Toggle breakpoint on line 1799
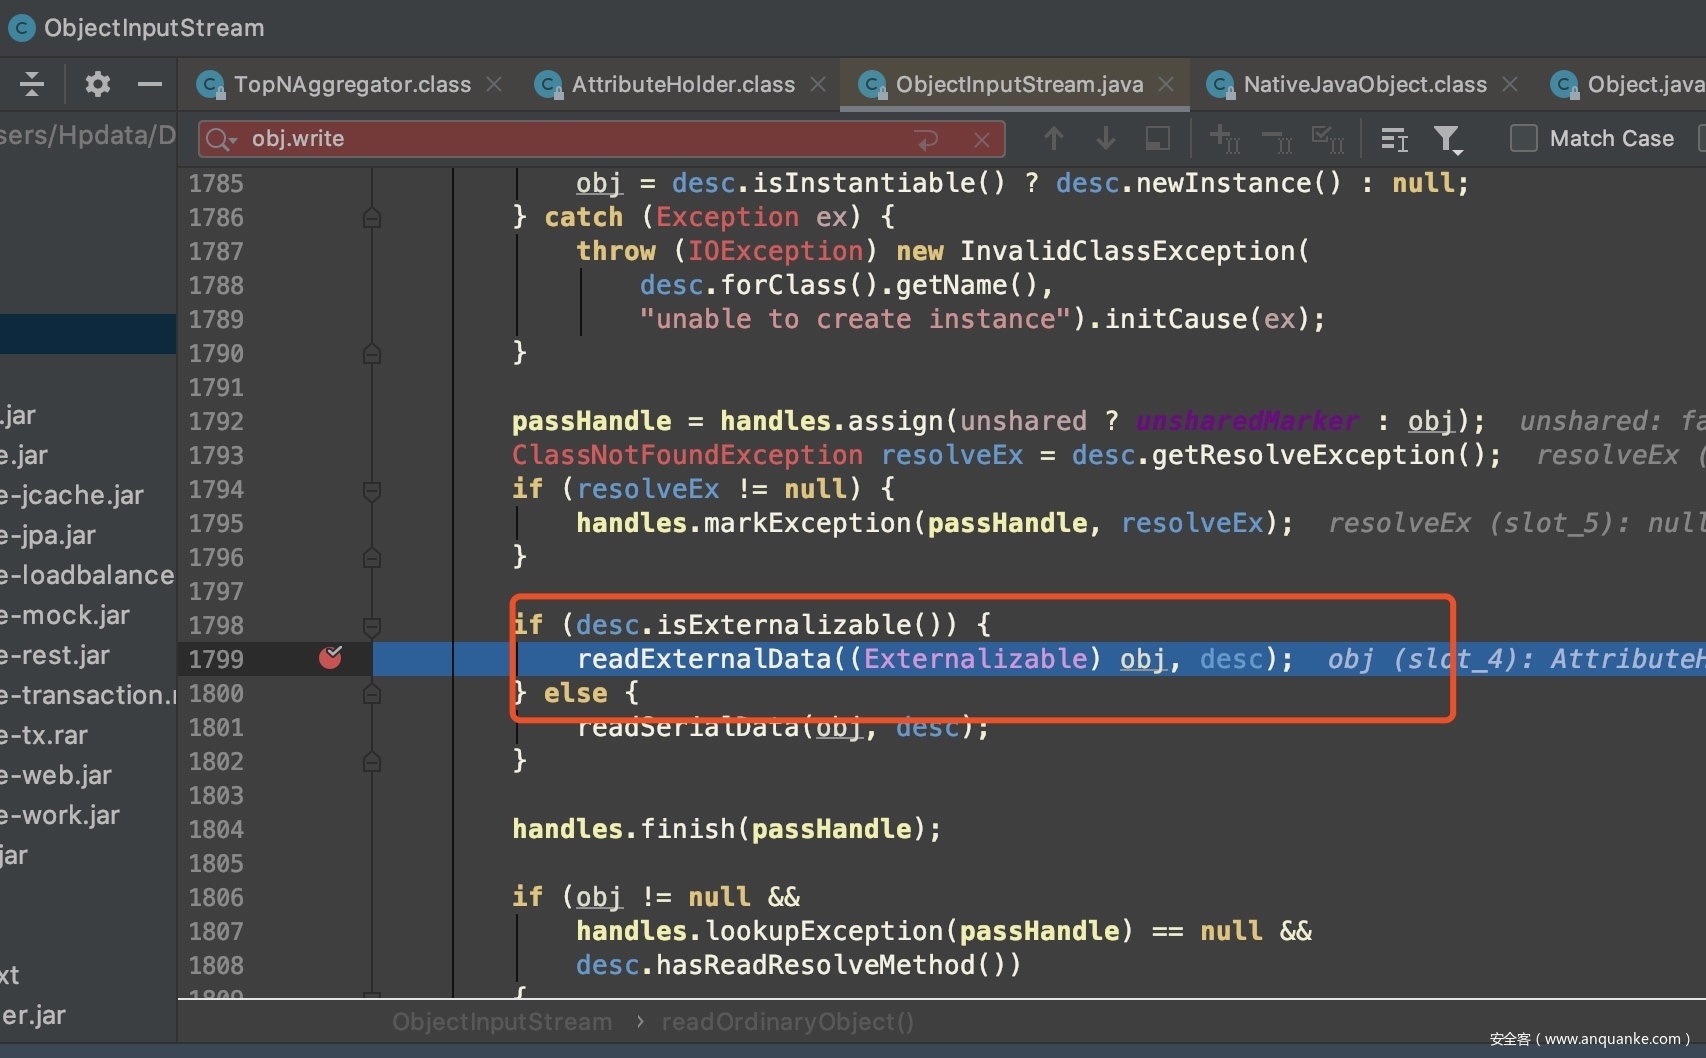Screen dimensions: 1706x1058 coord(330,658)
